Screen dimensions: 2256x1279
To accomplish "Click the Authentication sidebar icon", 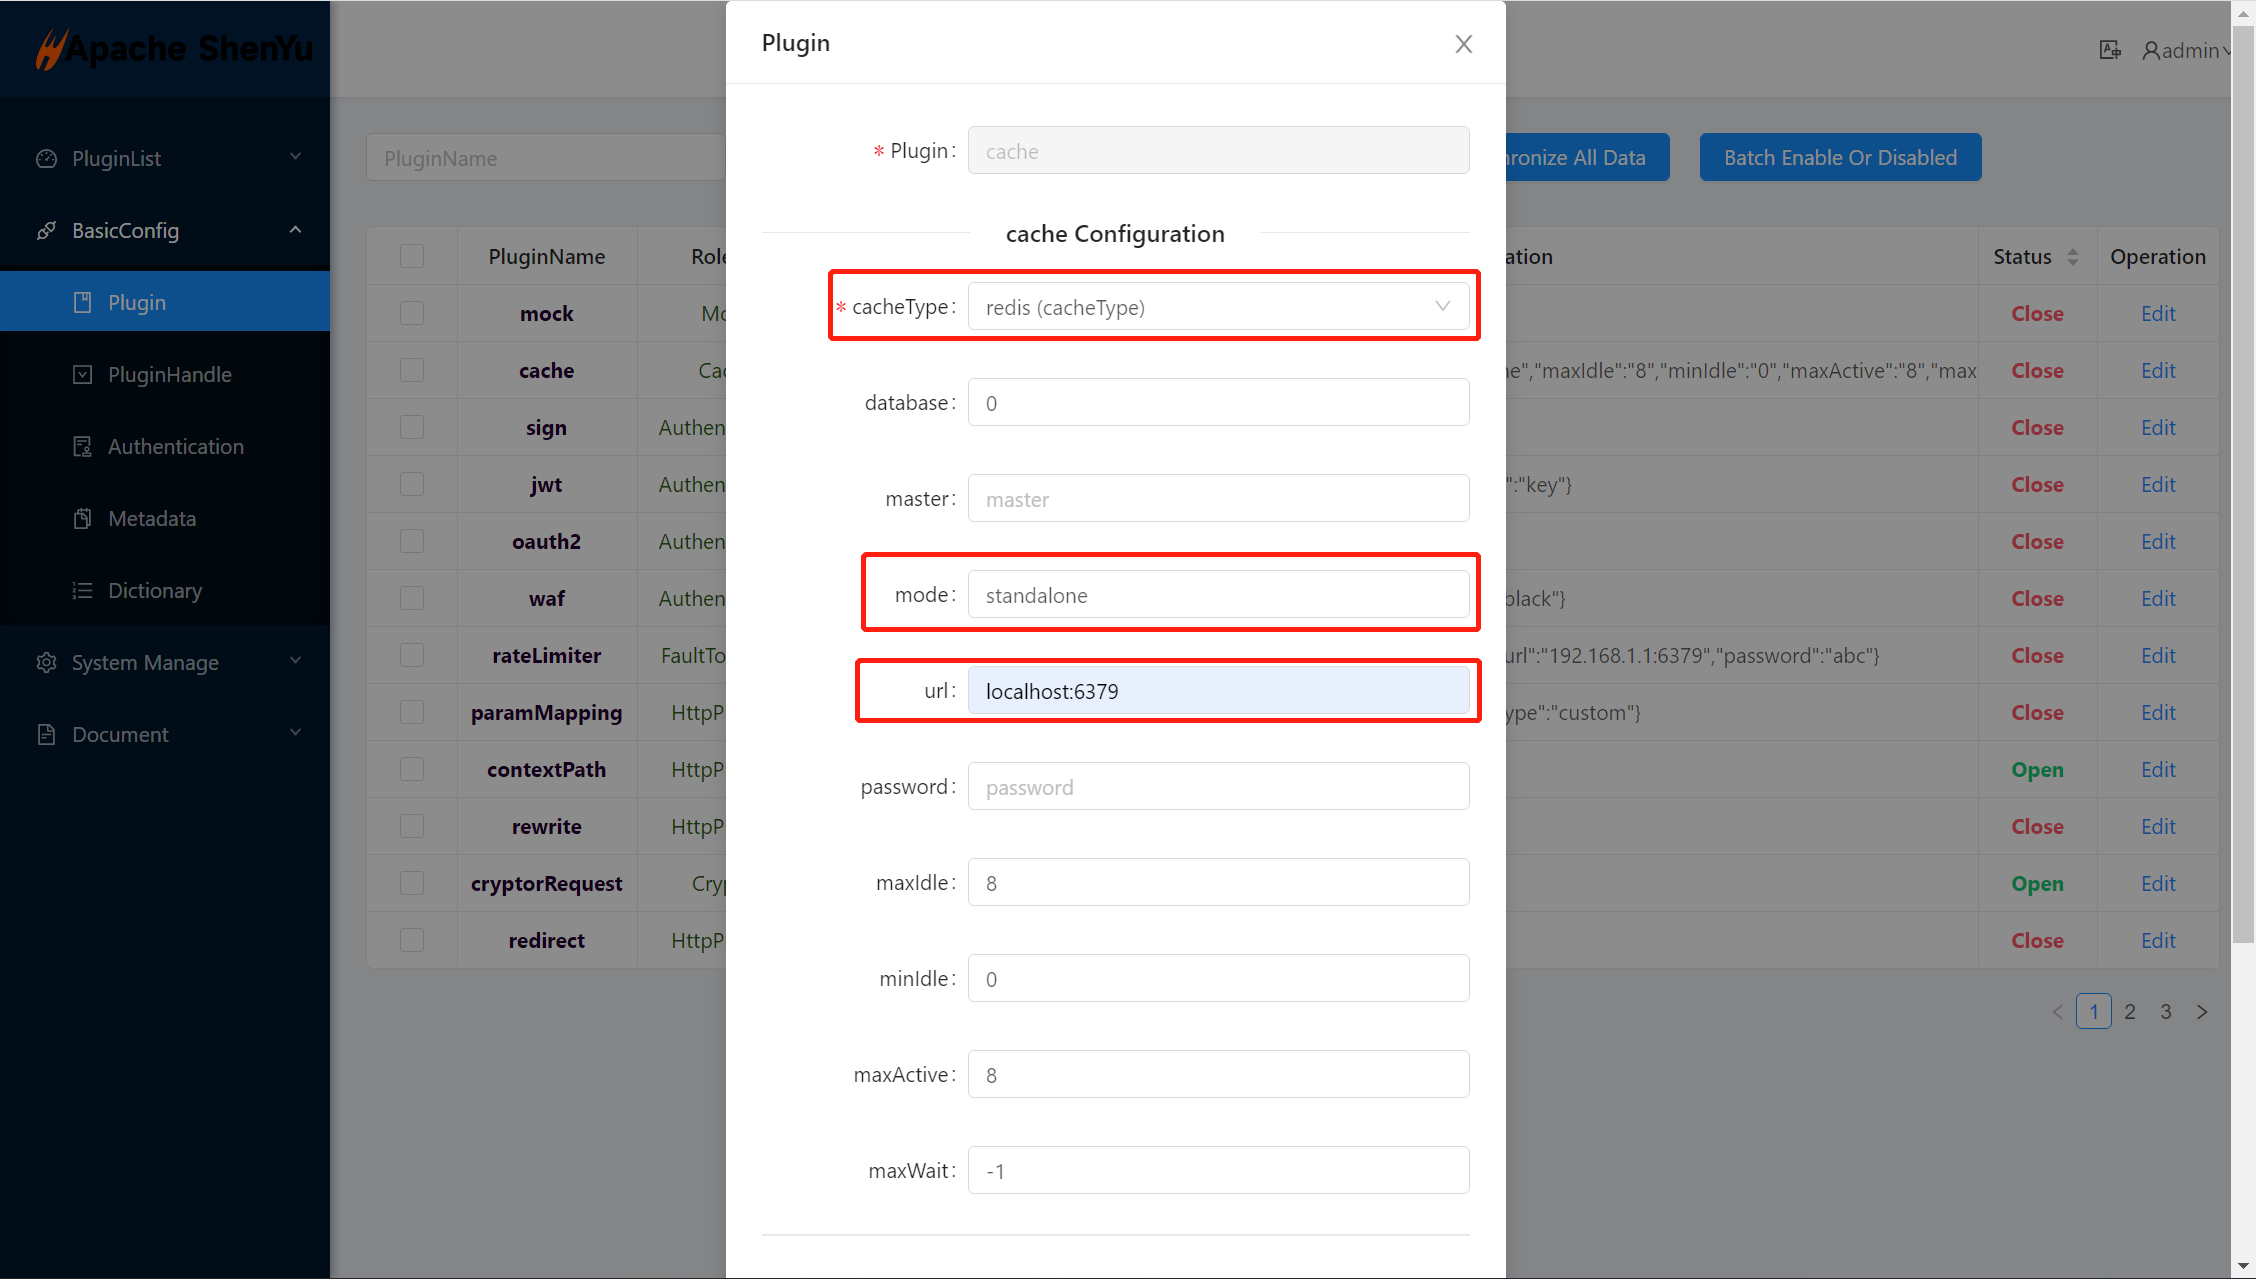I will [83, 447].
